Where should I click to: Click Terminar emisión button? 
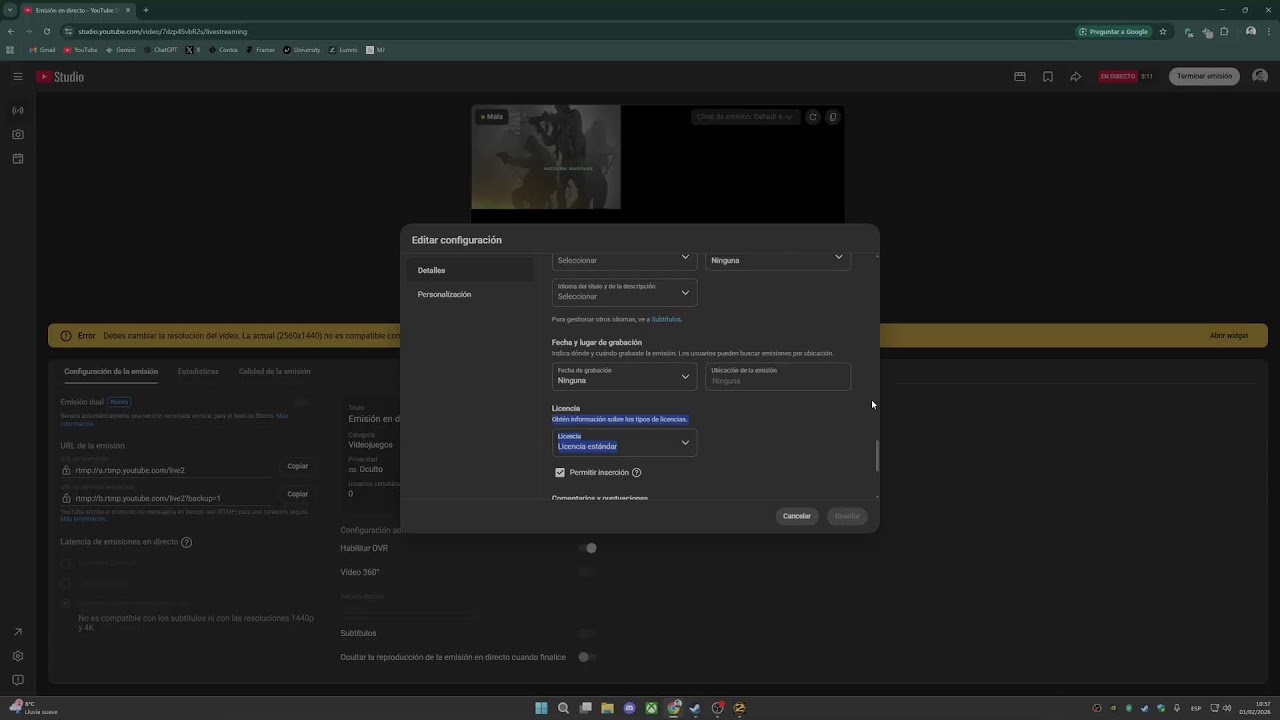[1204, 77]
